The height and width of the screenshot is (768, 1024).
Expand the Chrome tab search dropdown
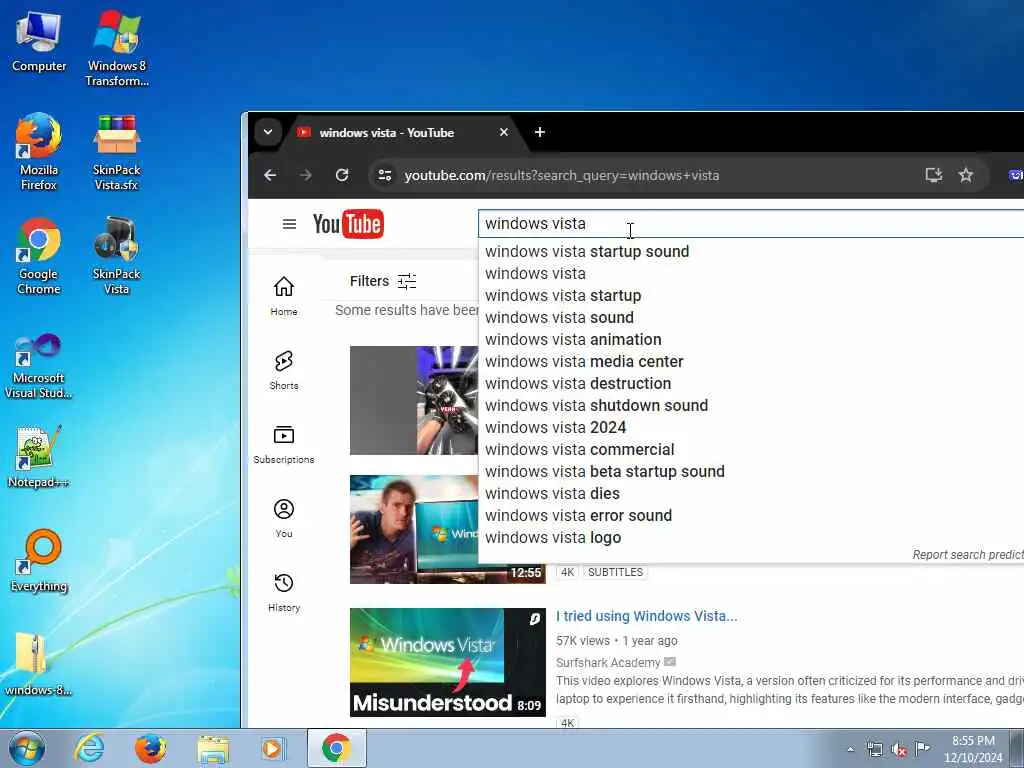pos(268,132)
